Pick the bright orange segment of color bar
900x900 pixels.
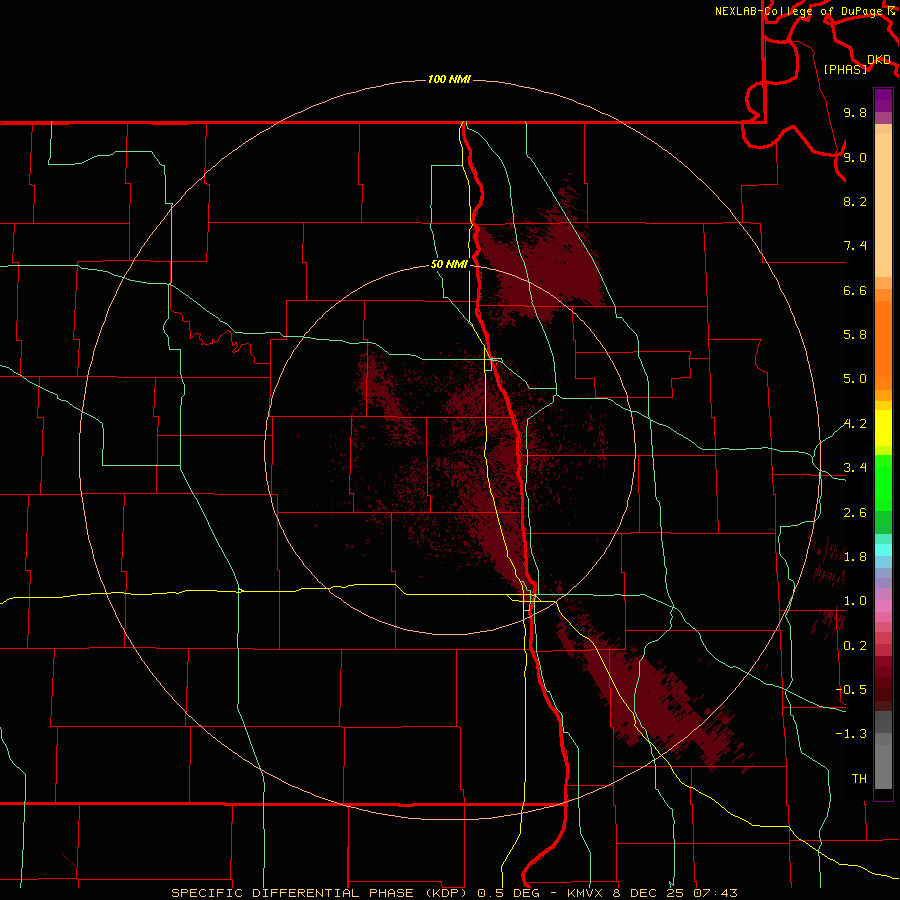point(883,346)
